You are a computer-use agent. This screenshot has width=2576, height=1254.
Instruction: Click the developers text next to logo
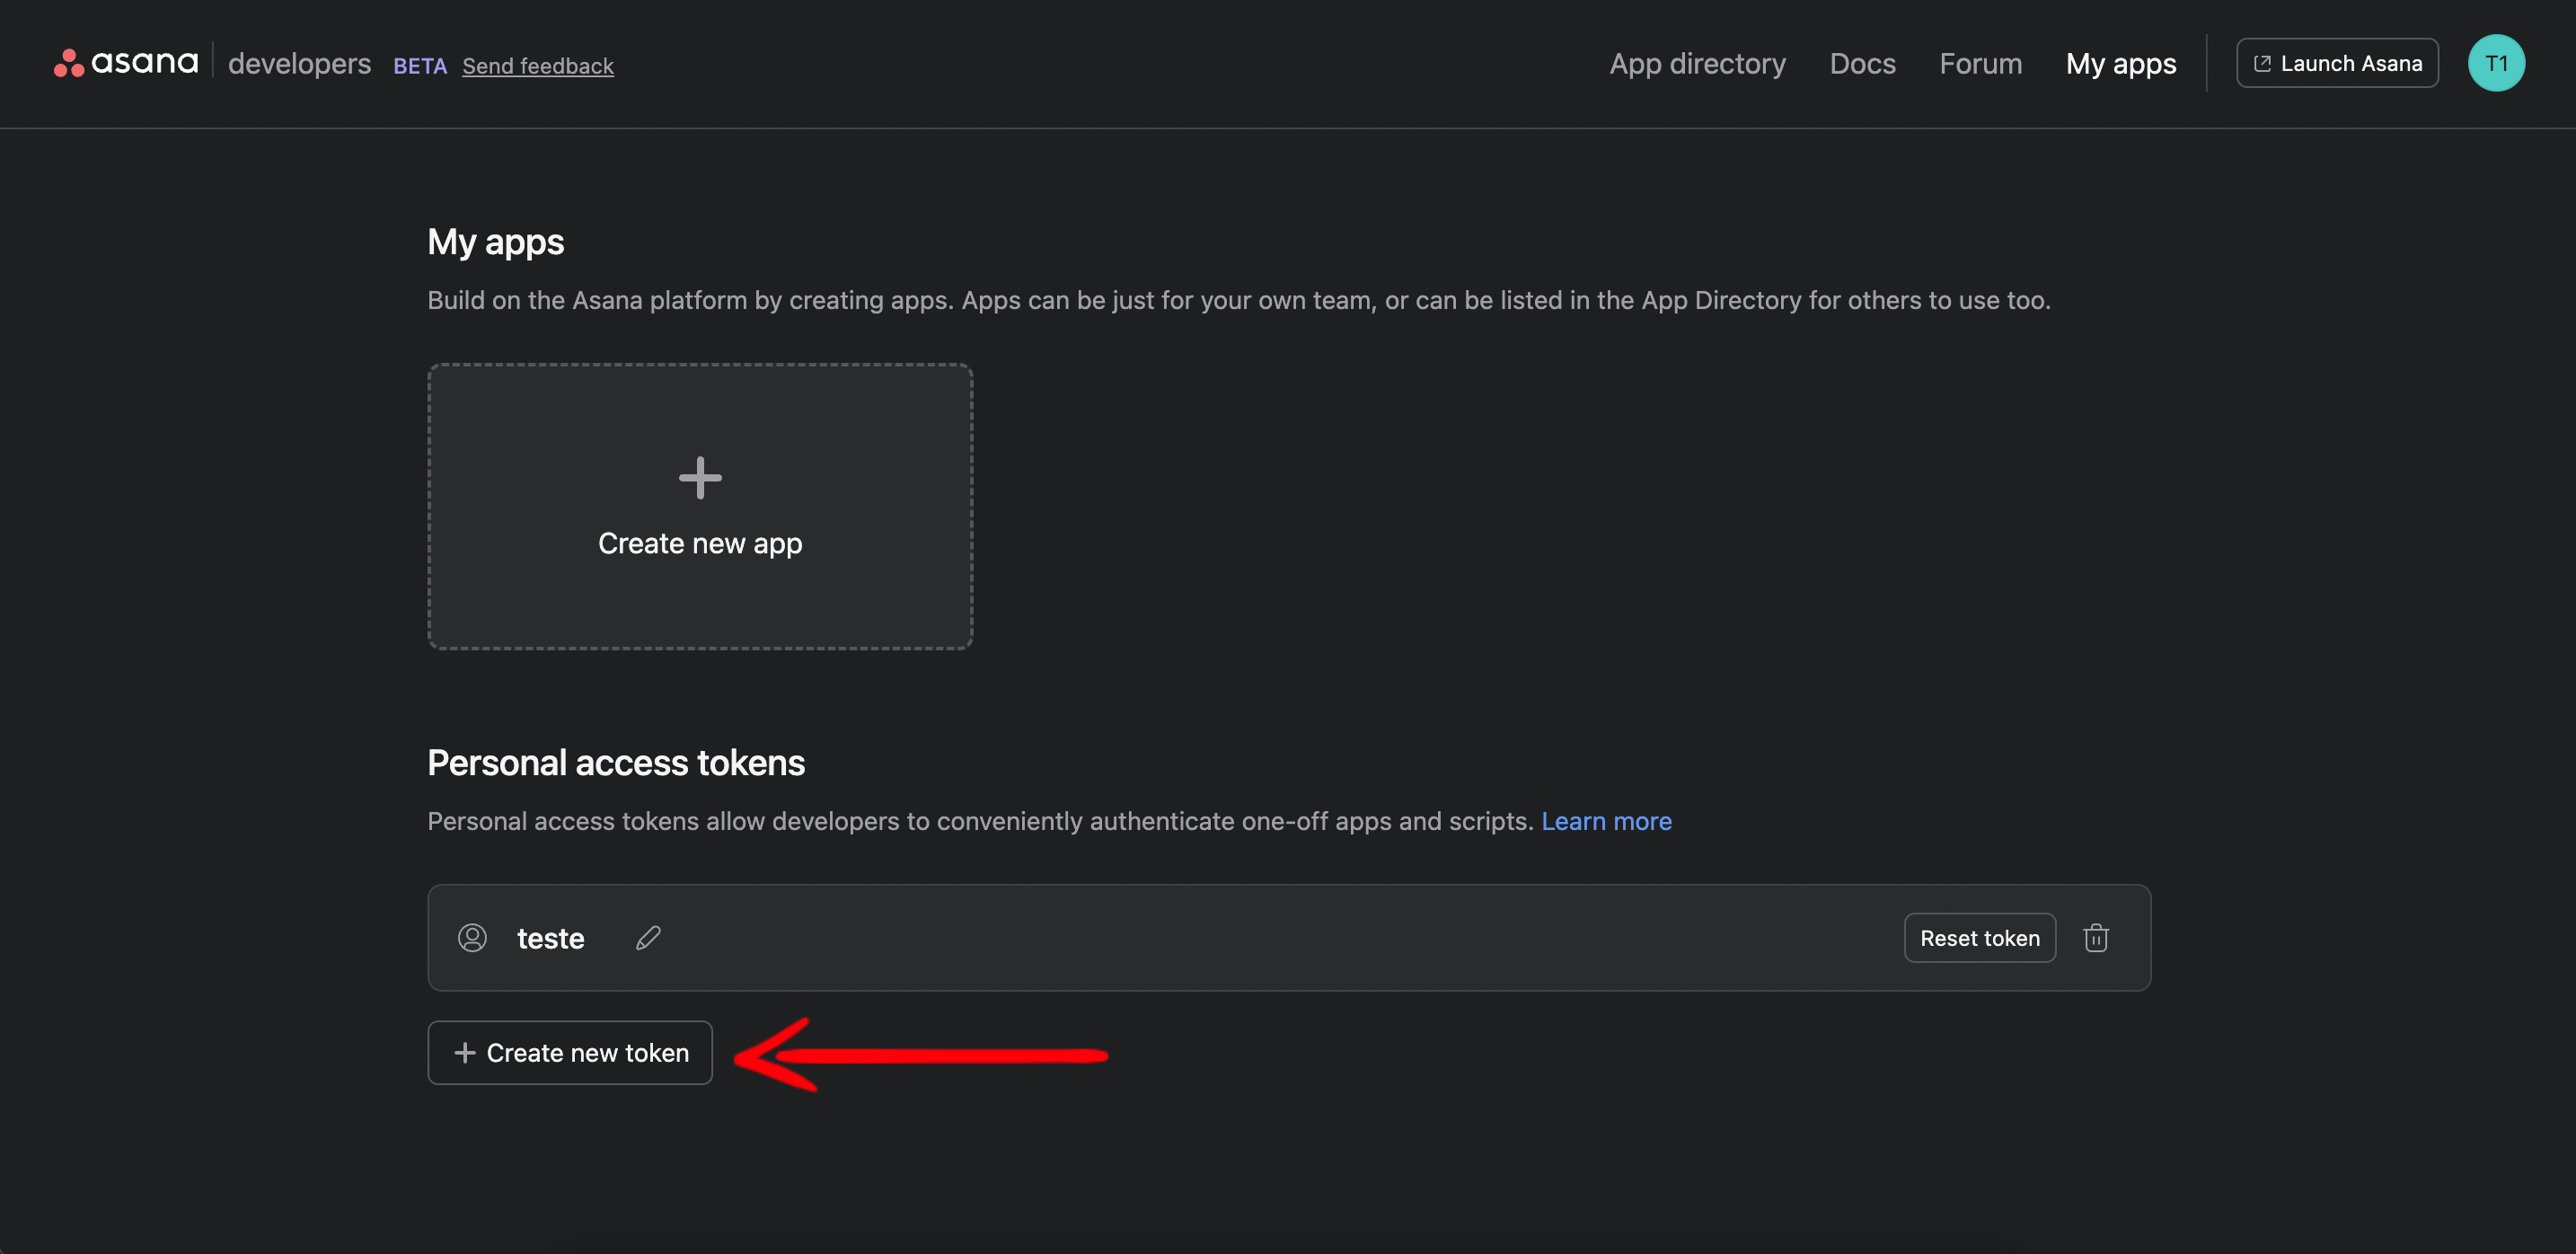(x=299, y=64)
